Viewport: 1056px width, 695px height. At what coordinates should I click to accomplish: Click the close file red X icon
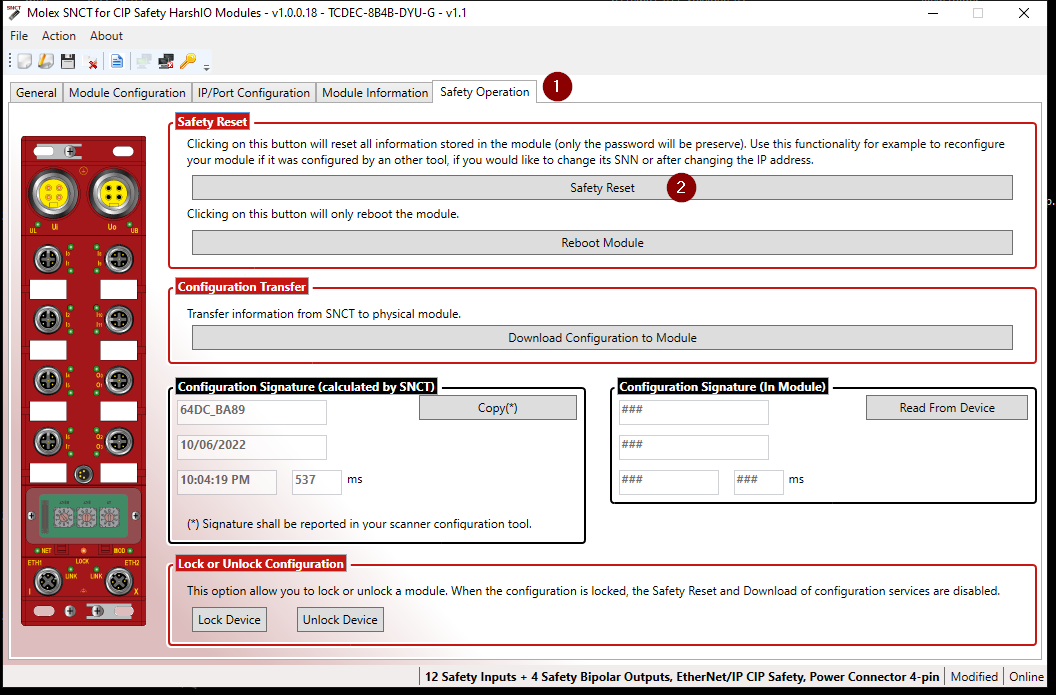coord(92,63)
